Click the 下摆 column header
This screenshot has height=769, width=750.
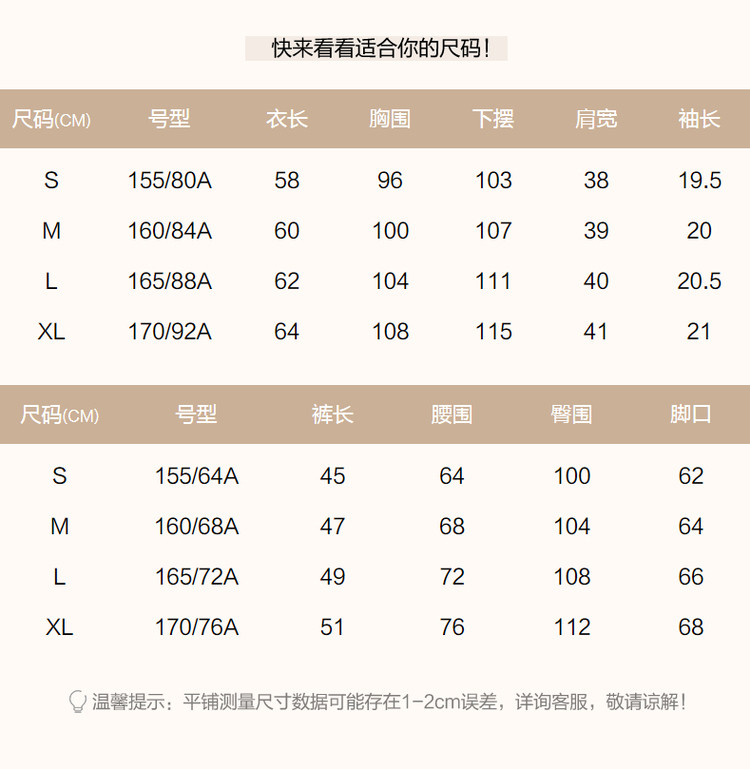tap(493, 119)
